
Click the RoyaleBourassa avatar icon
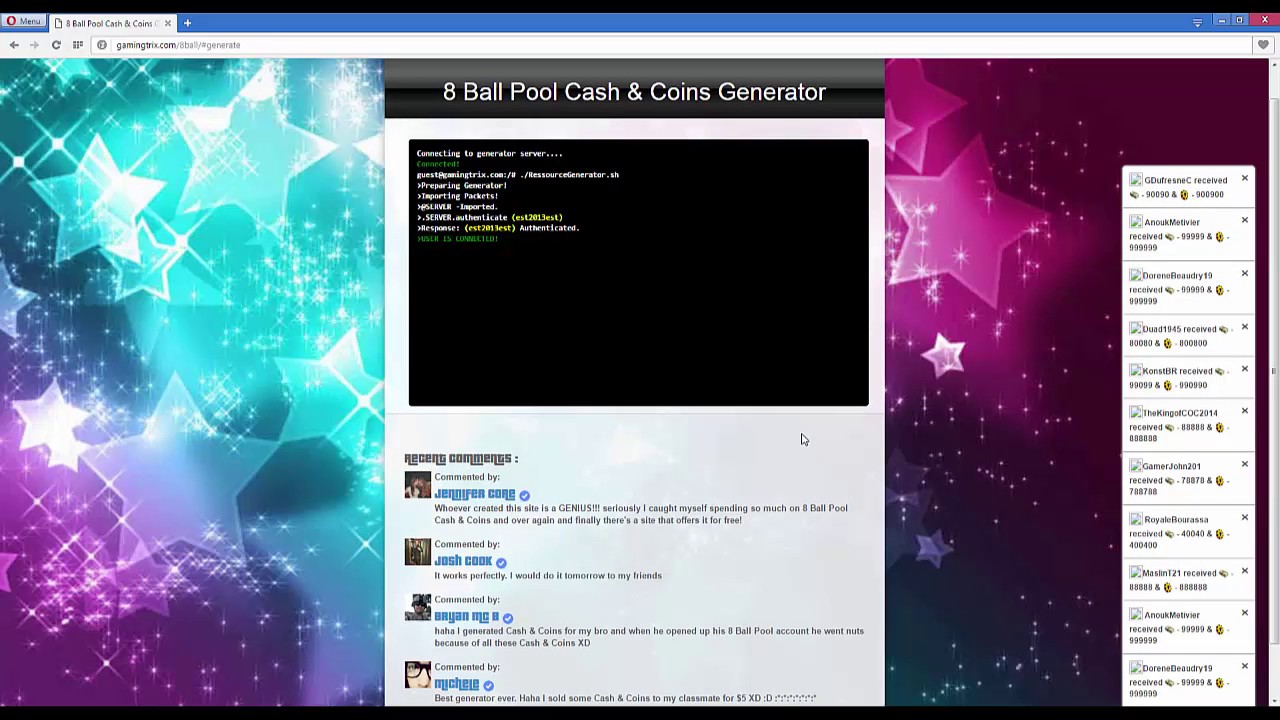click(x=1136, y=519)
